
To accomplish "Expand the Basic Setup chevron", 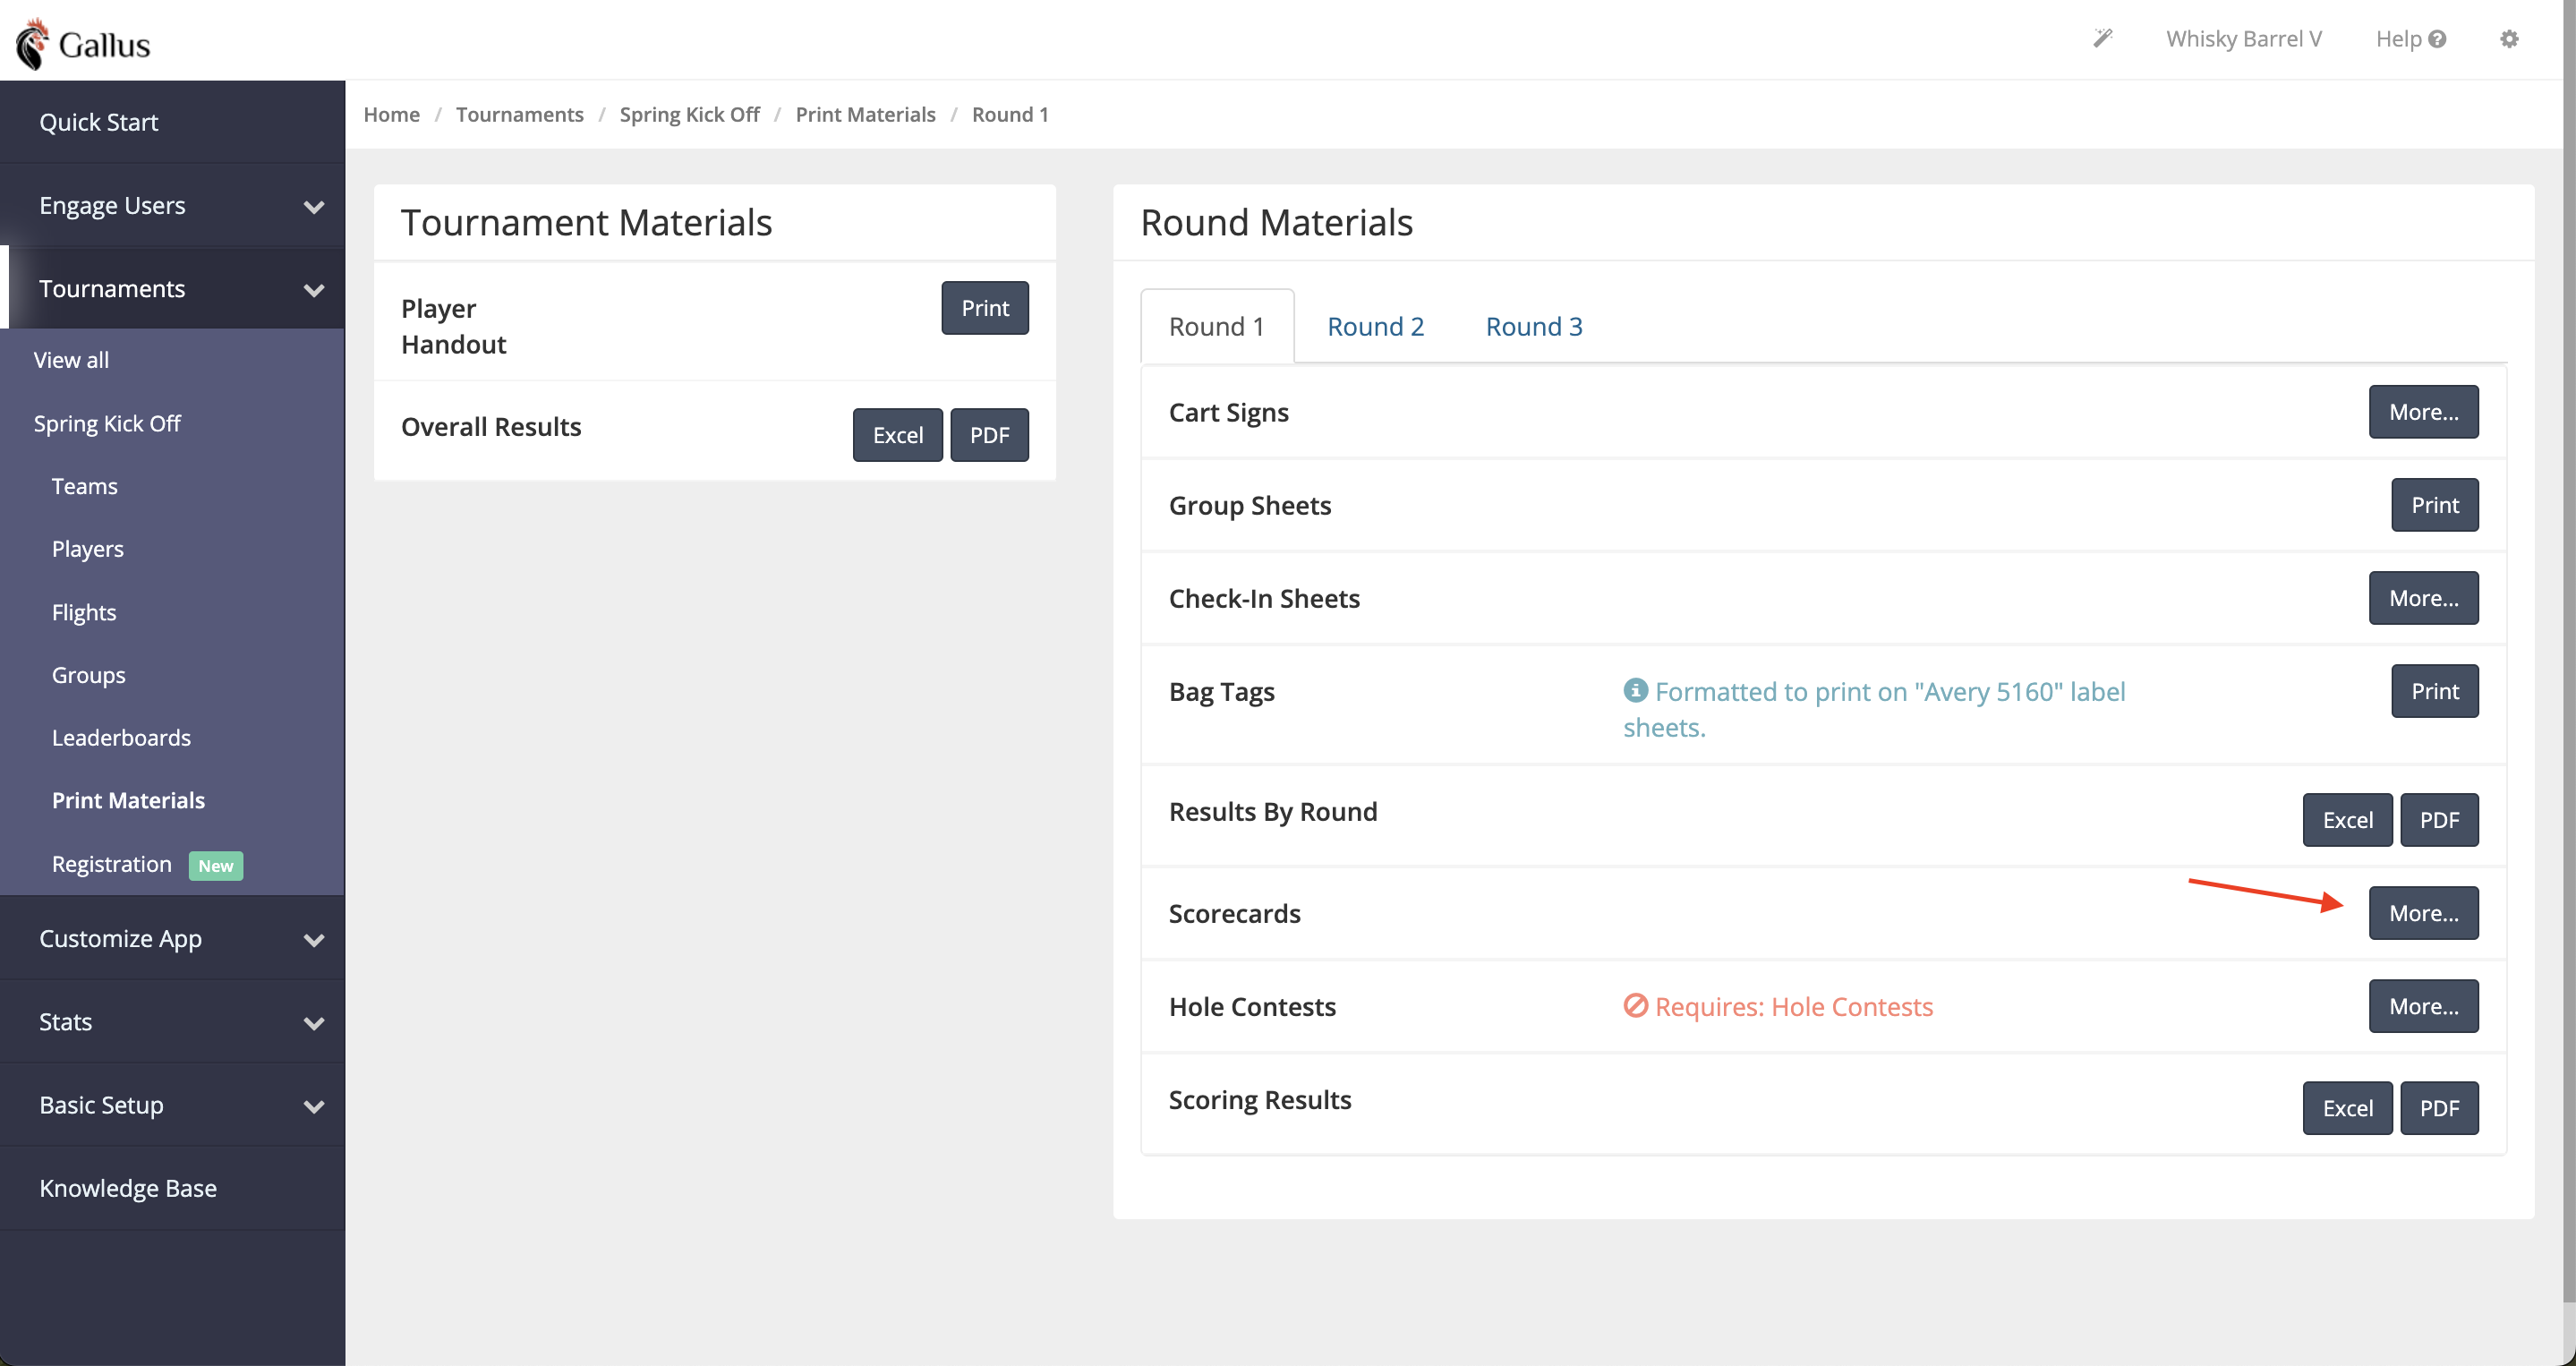I will (314, 1106).
